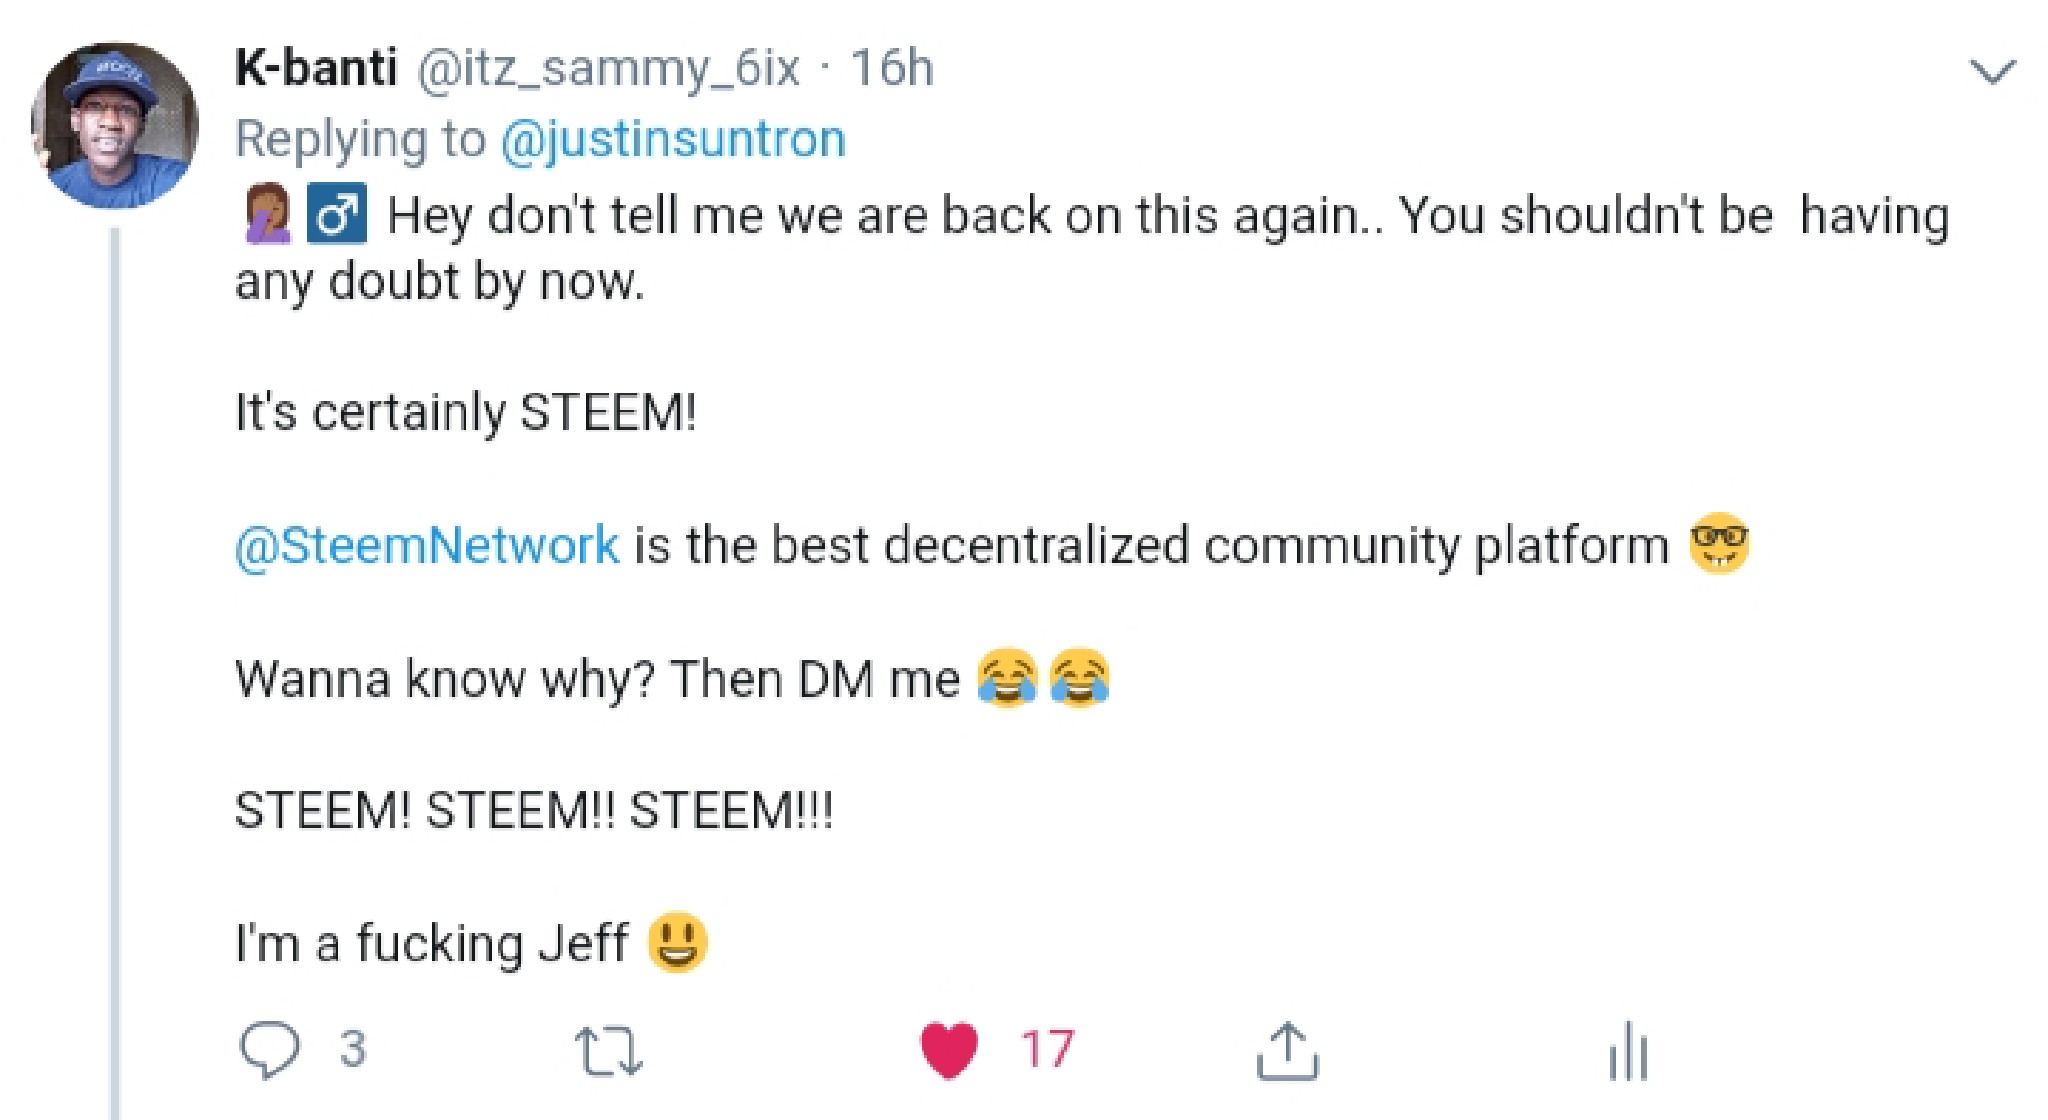Click the facepalm emoji in the tweet

267,214
